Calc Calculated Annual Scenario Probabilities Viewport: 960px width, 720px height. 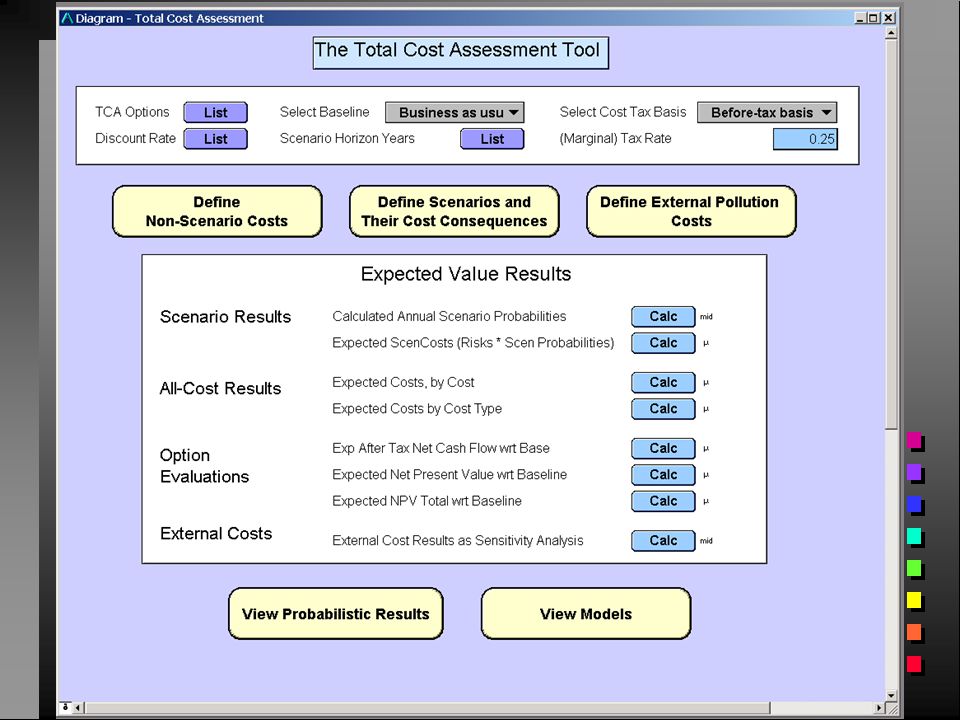pos(663,317)
